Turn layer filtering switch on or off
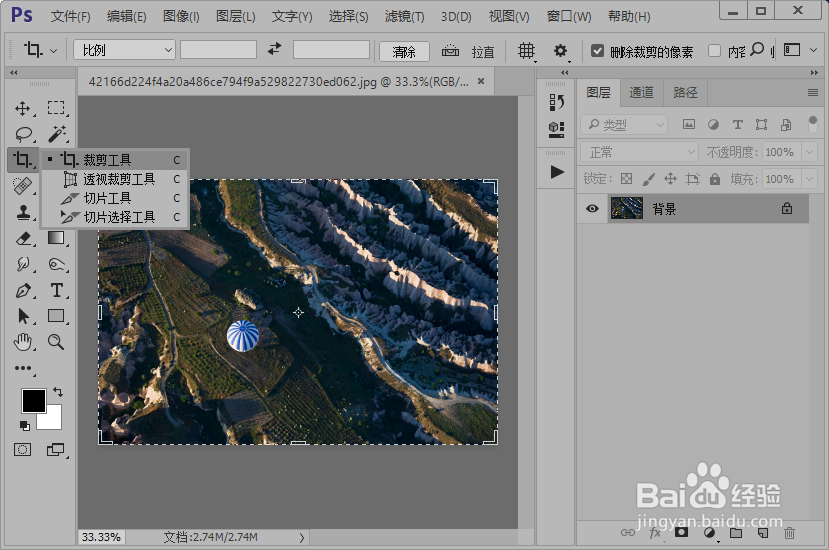The height and width of the screenshot is (550, 829). [x=813, y=124]
